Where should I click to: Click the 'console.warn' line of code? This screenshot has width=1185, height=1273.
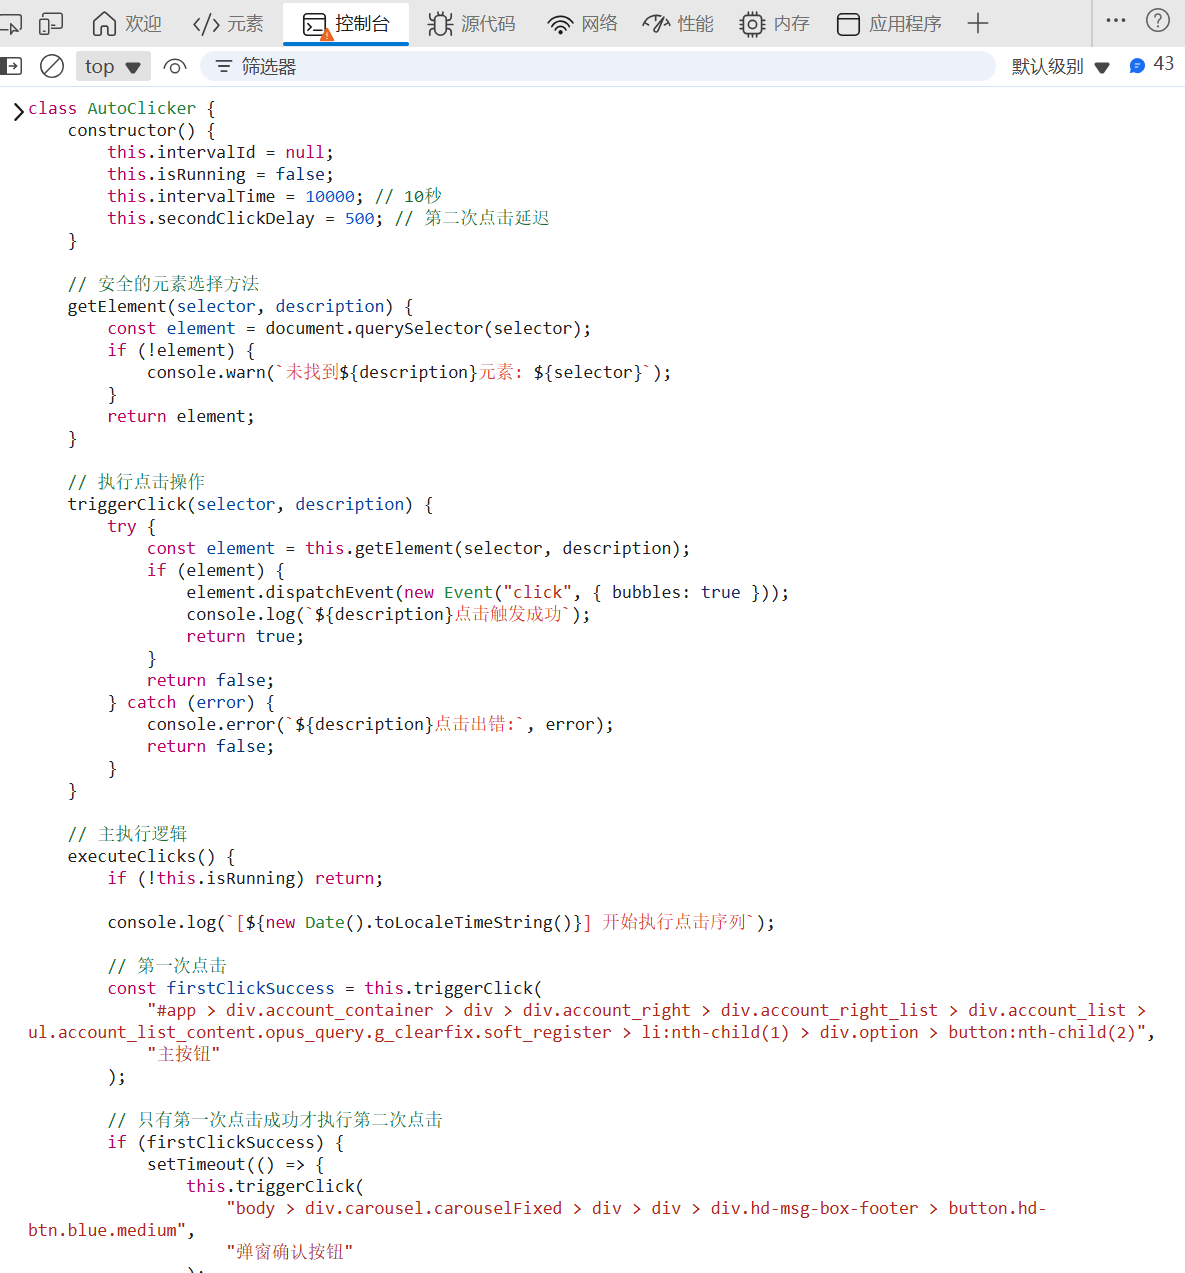[x=409, y=372]
